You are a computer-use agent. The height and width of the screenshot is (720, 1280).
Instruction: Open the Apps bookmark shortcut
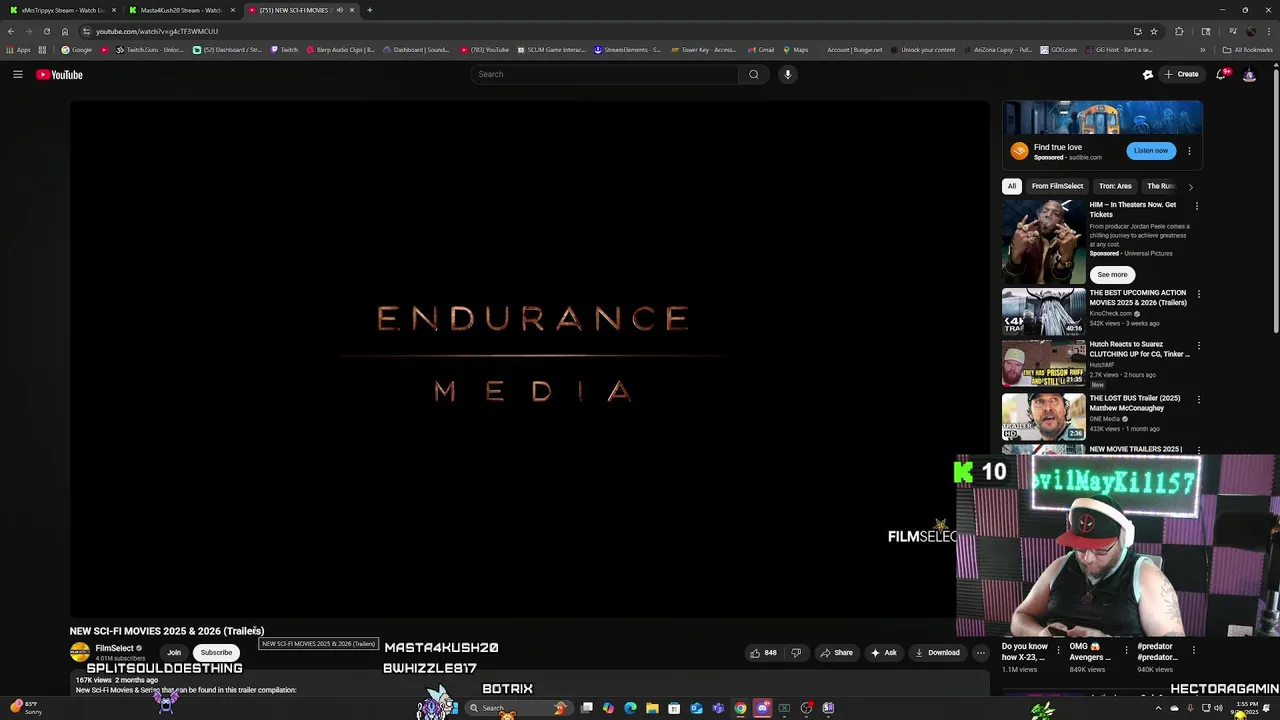pos(19,50)
